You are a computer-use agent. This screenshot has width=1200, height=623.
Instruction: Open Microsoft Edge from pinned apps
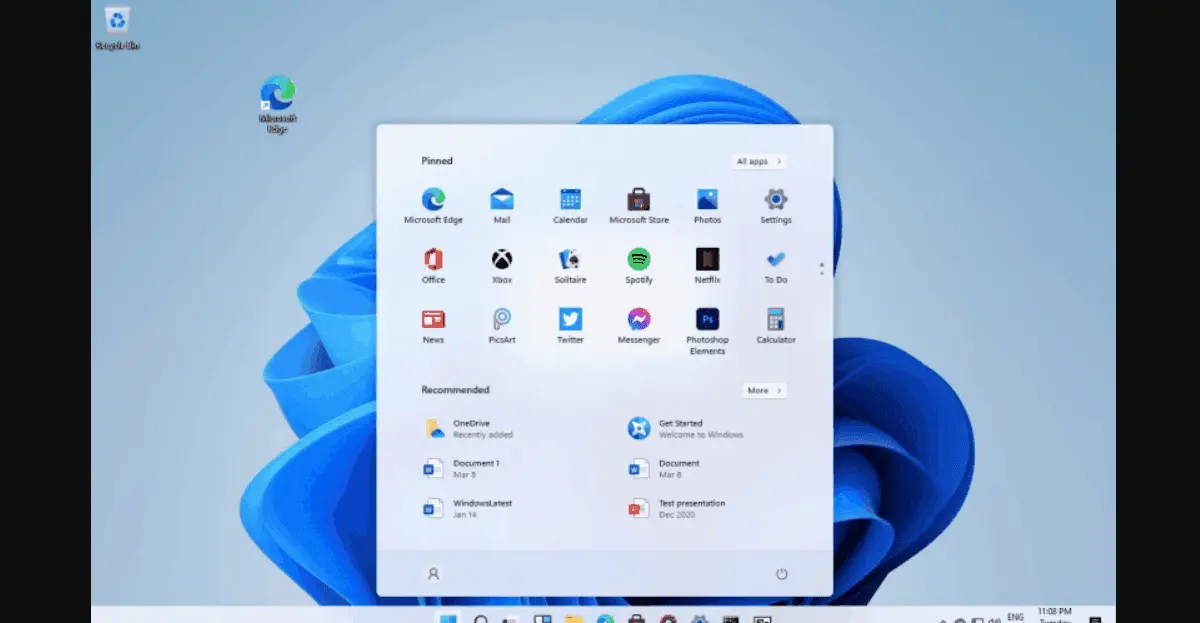433,205
